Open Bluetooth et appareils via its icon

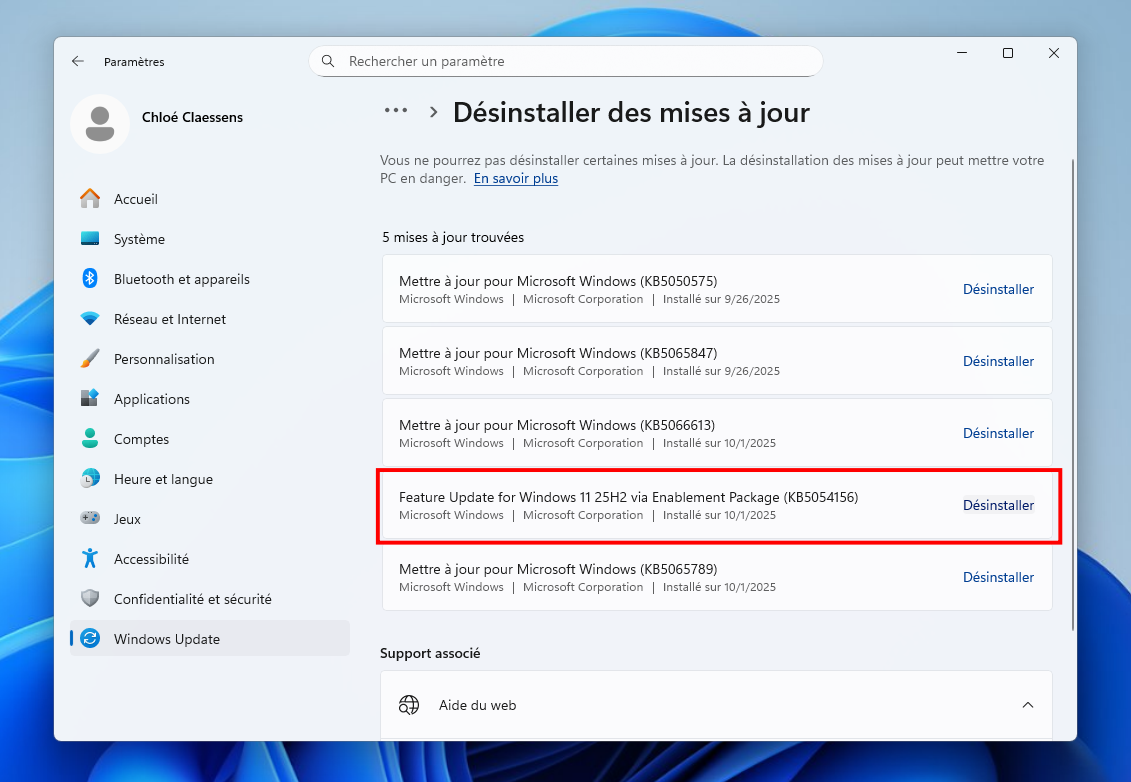tap(90, 279)
